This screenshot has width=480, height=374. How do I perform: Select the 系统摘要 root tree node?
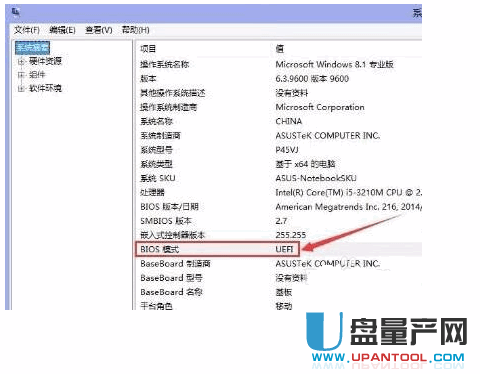tap(32, 48)
